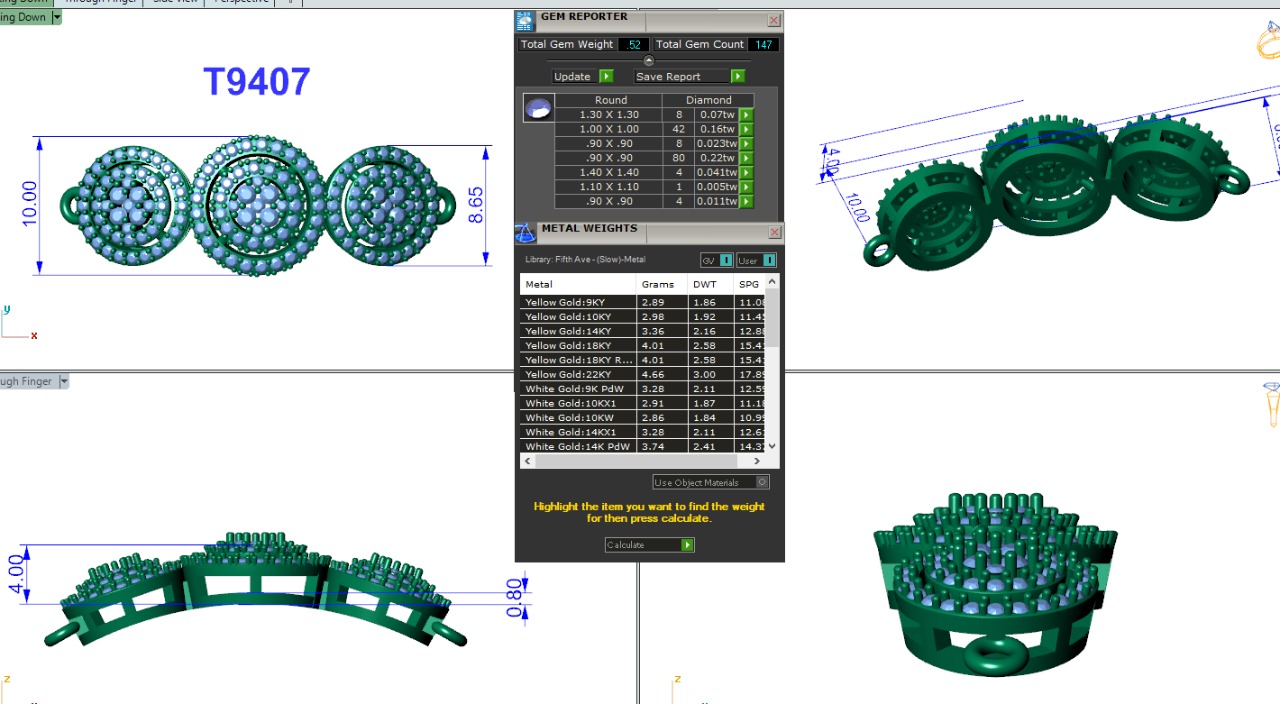This screenshot has height=704, width=1280.
Task: Toggle the User library switch
Action: 769,261
